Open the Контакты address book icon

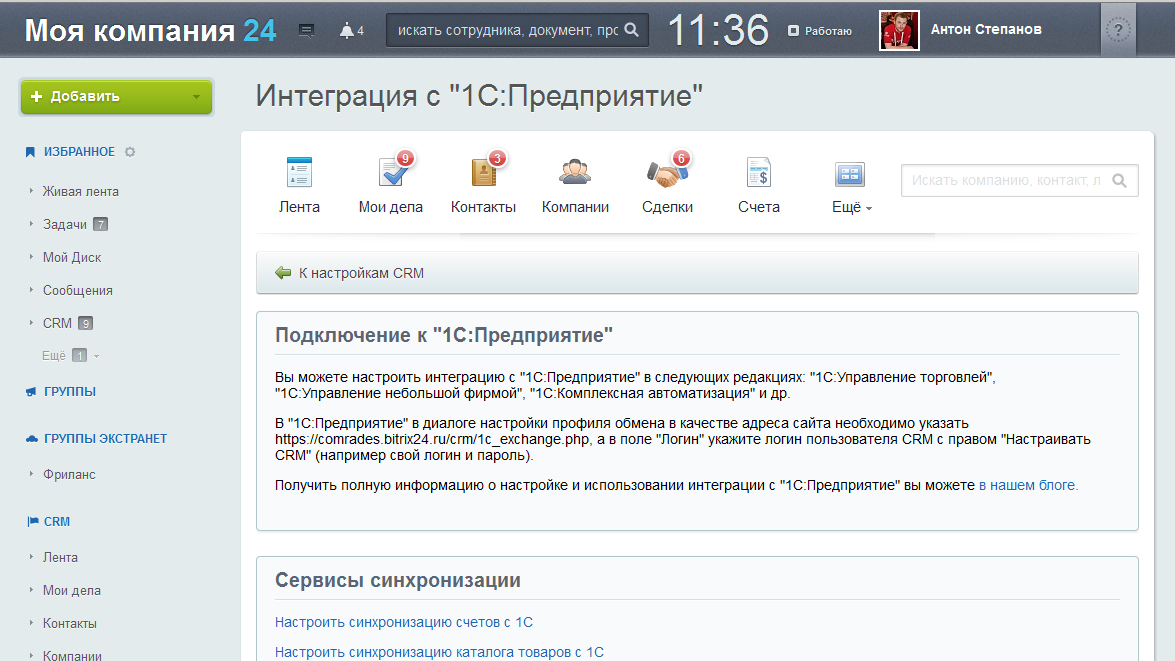coord(483,174)
